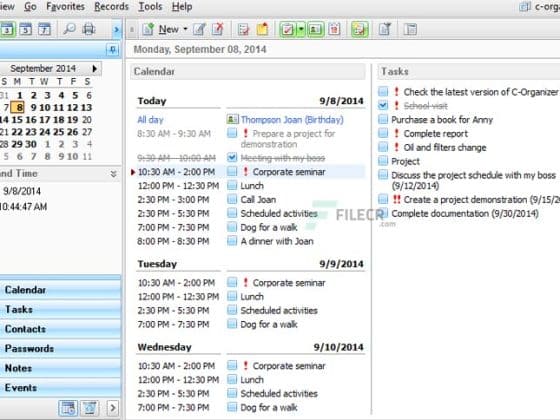Expand the bottom sidebar more arrow
Image resolution: width=560 pixels, height=420 pixels.
pos(112,408)
